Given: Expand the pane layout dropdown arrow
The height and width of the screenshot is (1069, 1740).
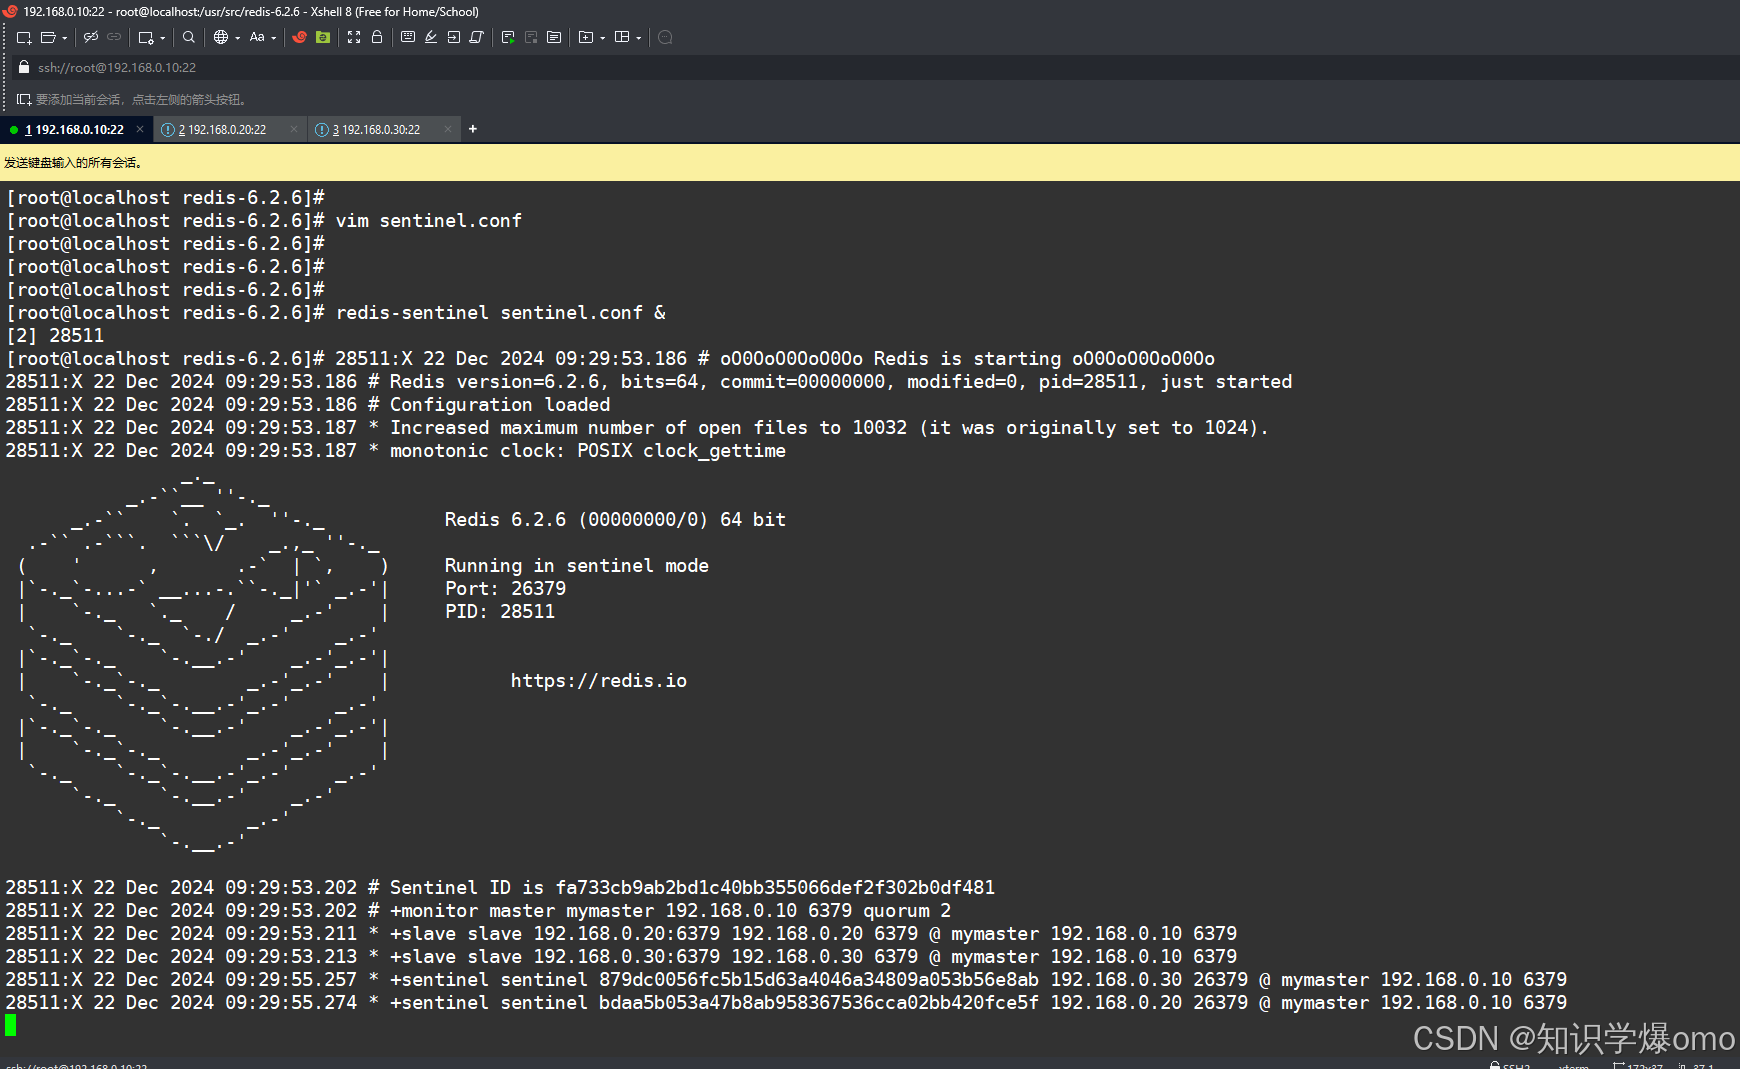Looking at the screenshot, I should [x=639, y=38].
